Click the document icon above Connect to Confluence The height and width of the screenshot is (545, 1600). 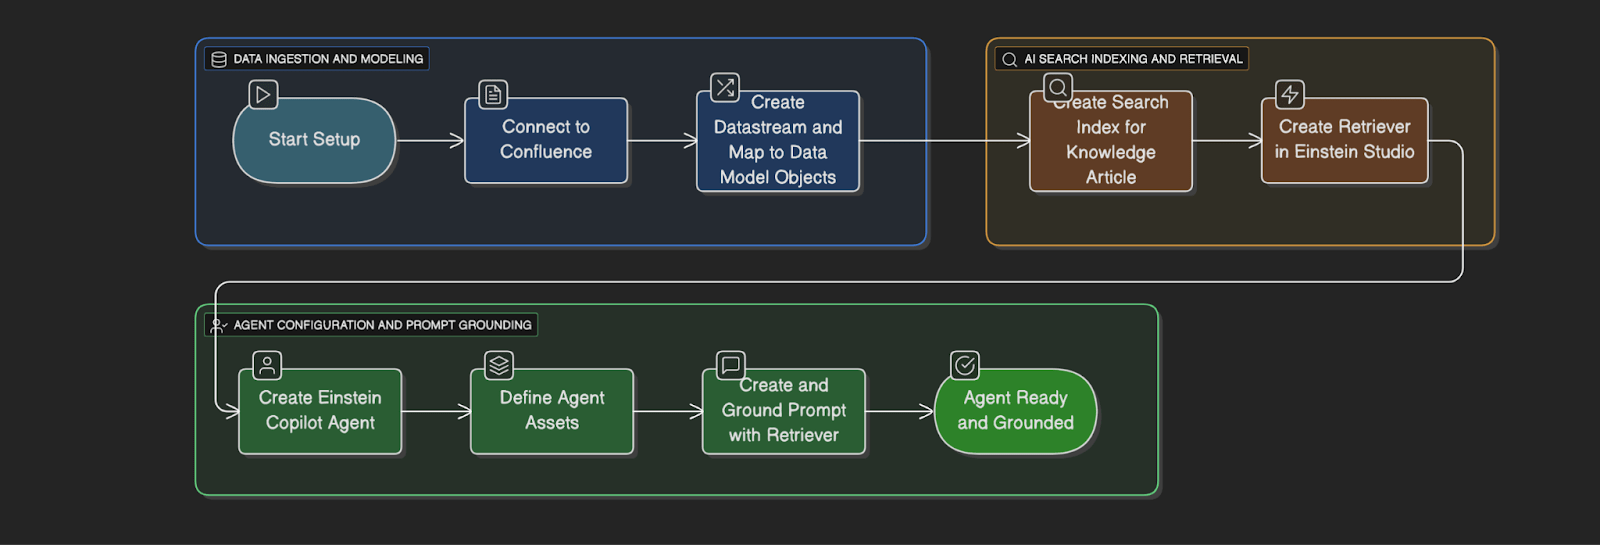(493, 95)
